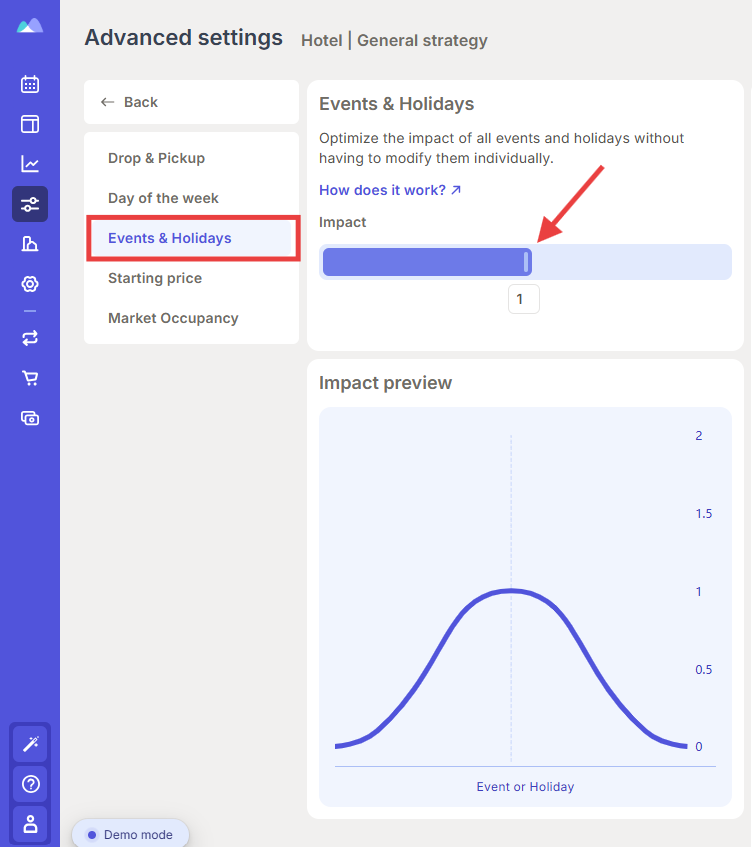Open the help question mark icon
752x847 pixels.
[30, 784]
